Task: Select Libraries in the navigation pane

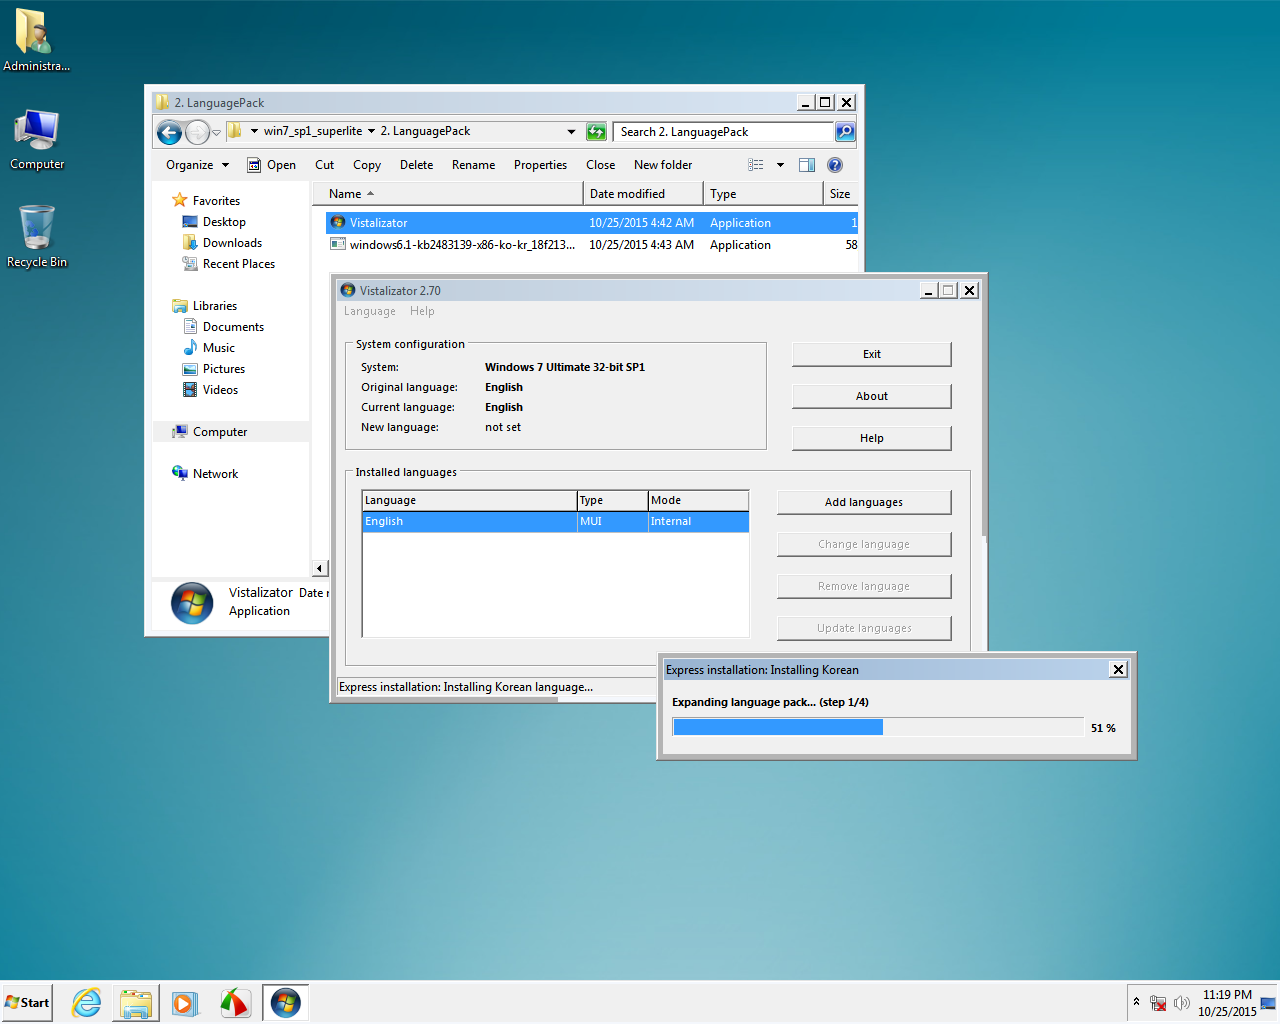Action: 205,306
